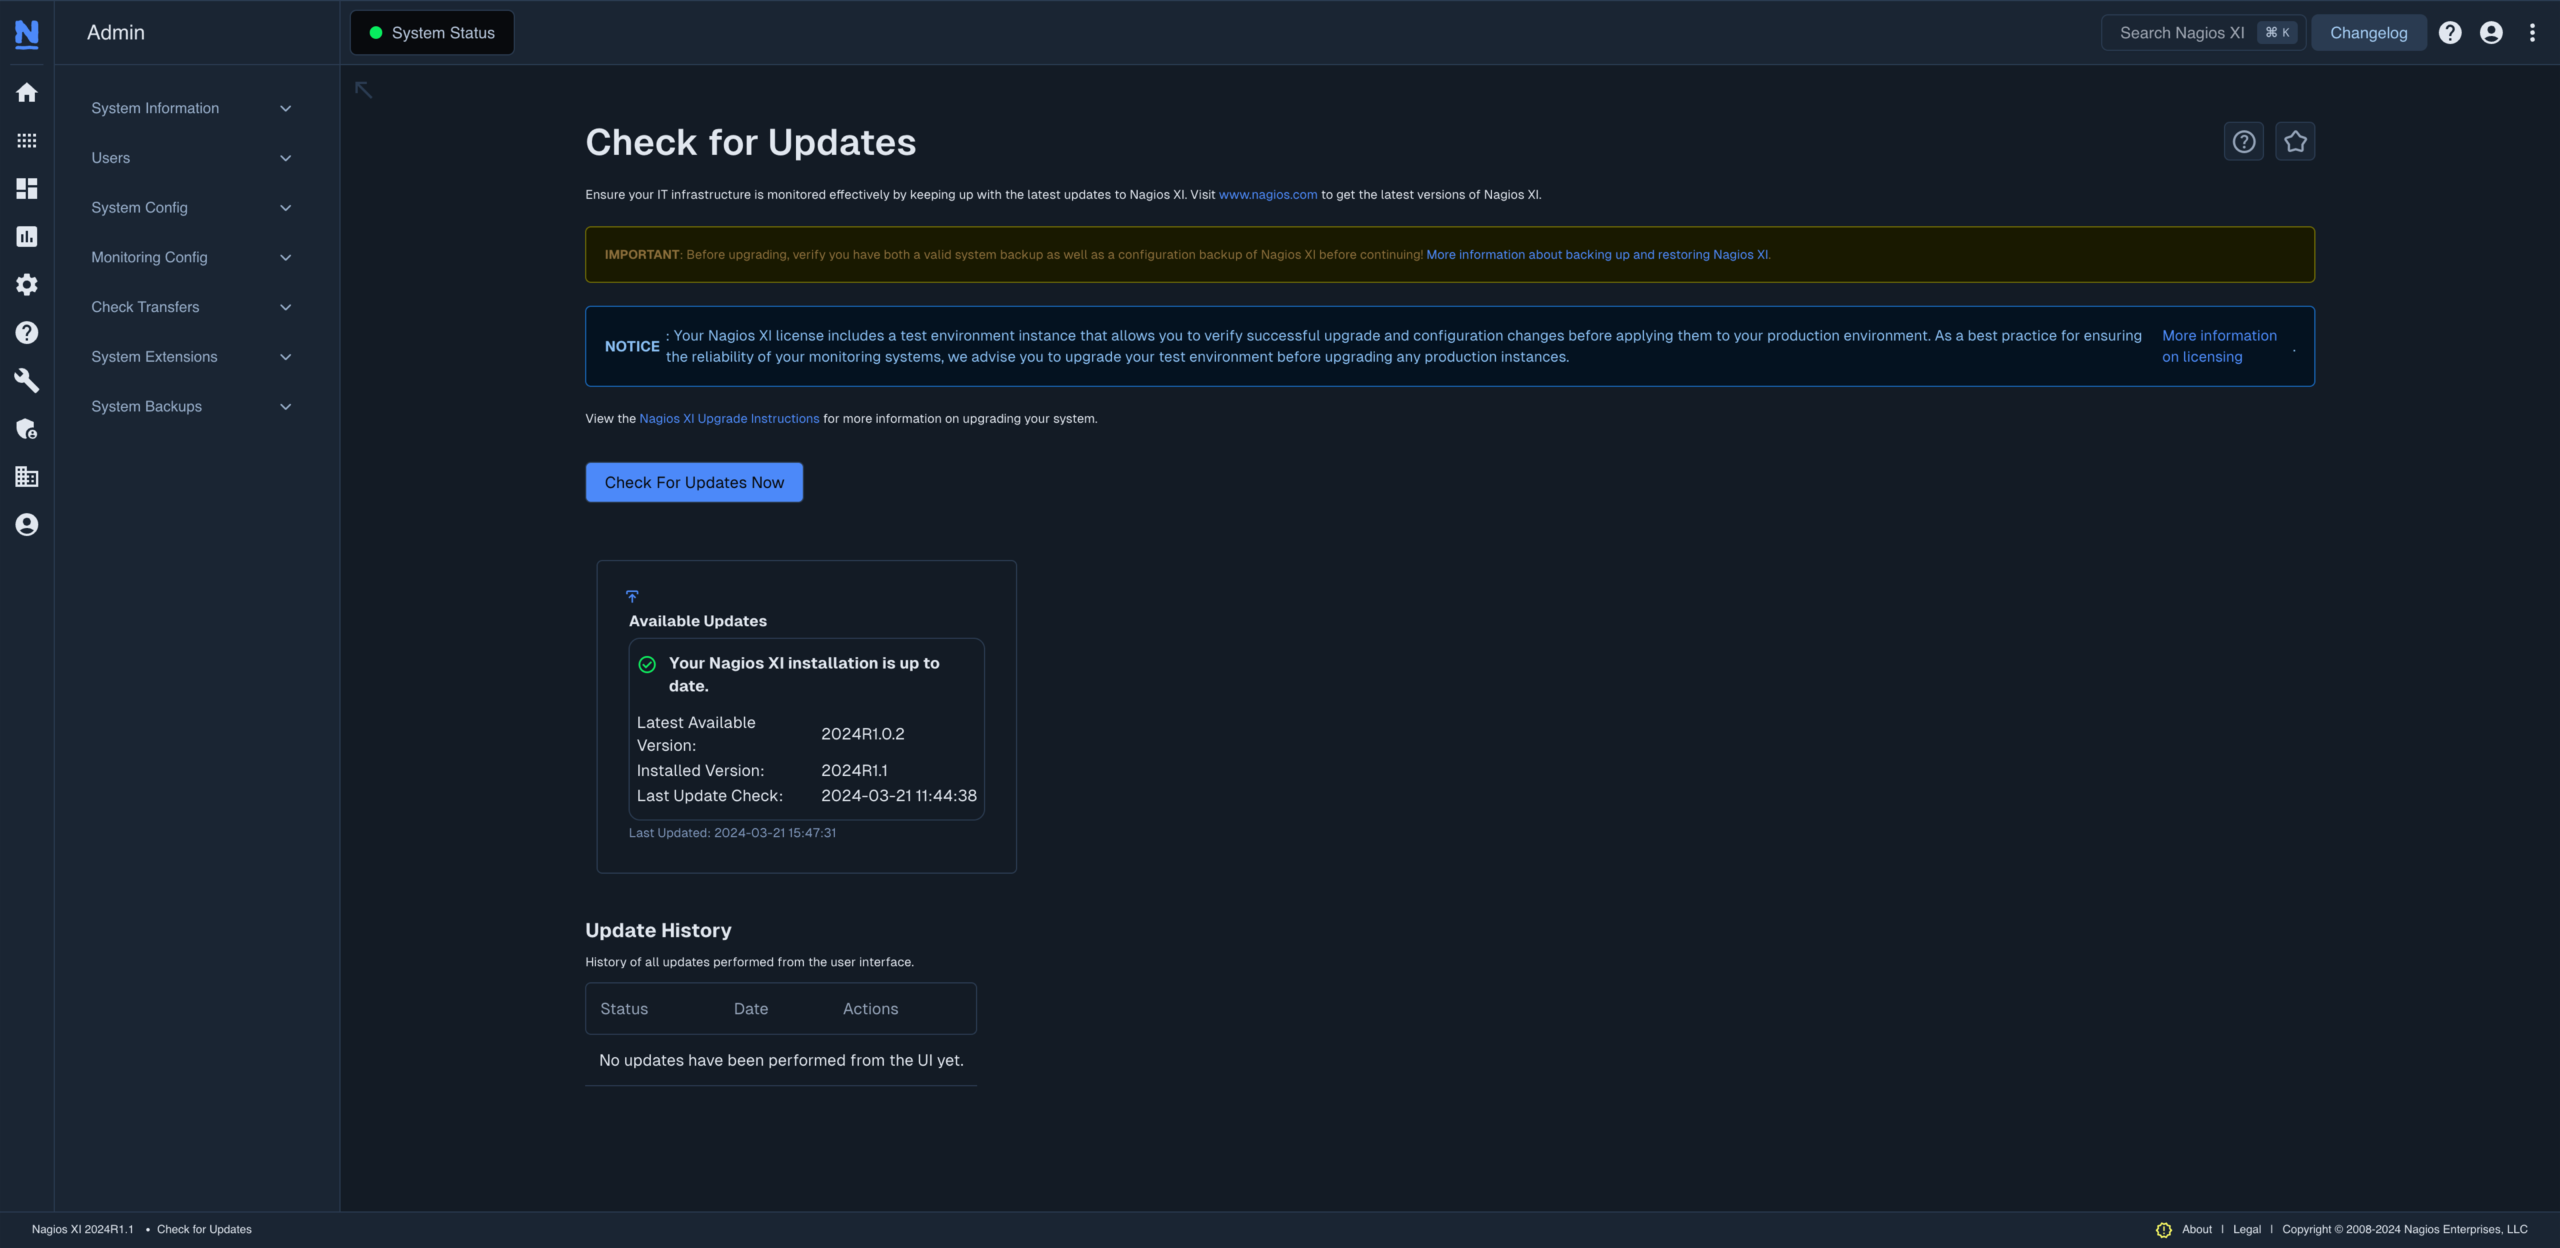Toggle the favorite star for Check for Updates

pyautogui.click(x=2295, y=141)
